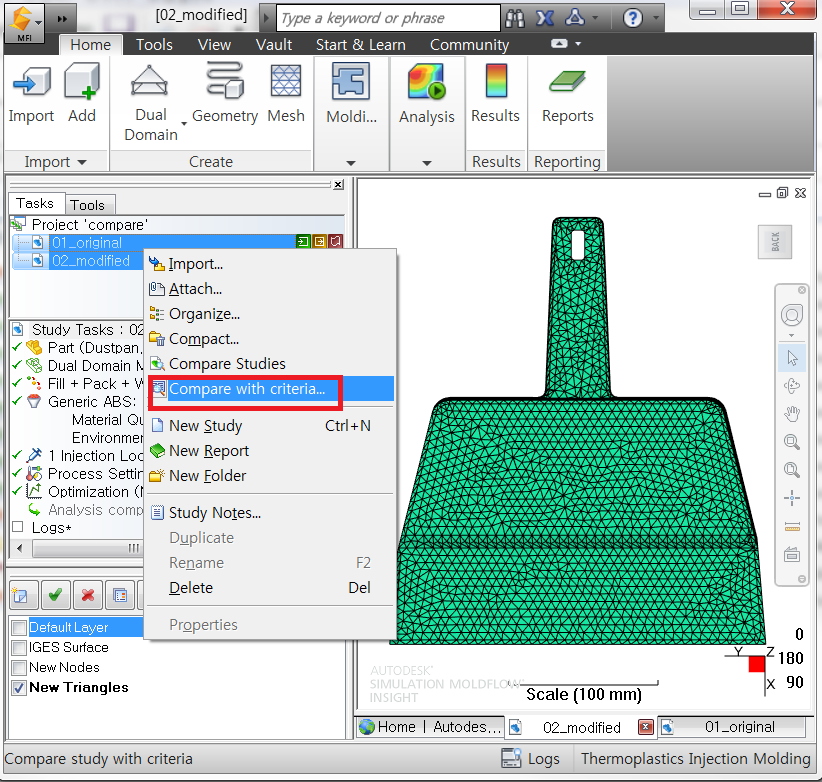Viewport: 822px width, 782px height.
Task: Click the BACK face of view cube
Action: pyautogui.click(x=775, y=242)
